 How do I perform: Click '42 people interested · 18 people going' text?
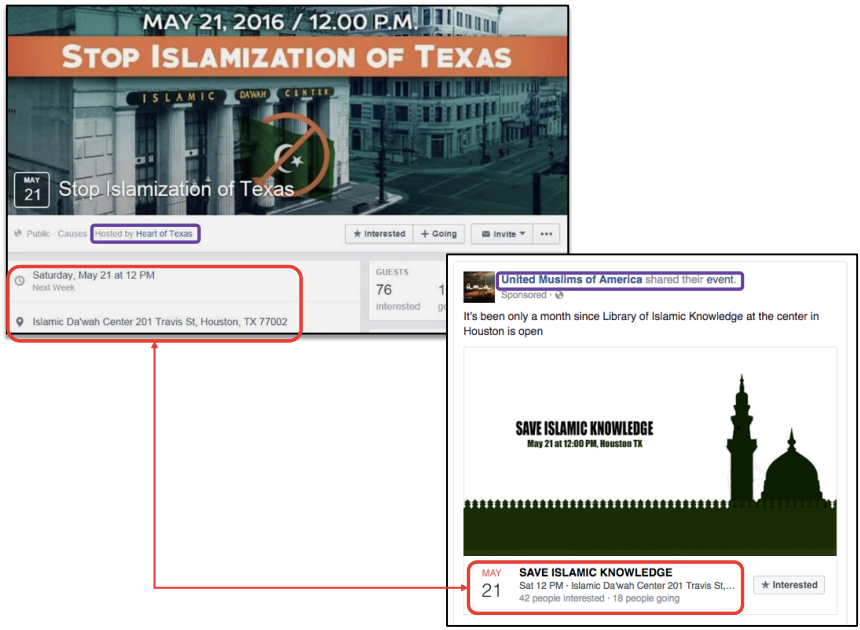599,598
